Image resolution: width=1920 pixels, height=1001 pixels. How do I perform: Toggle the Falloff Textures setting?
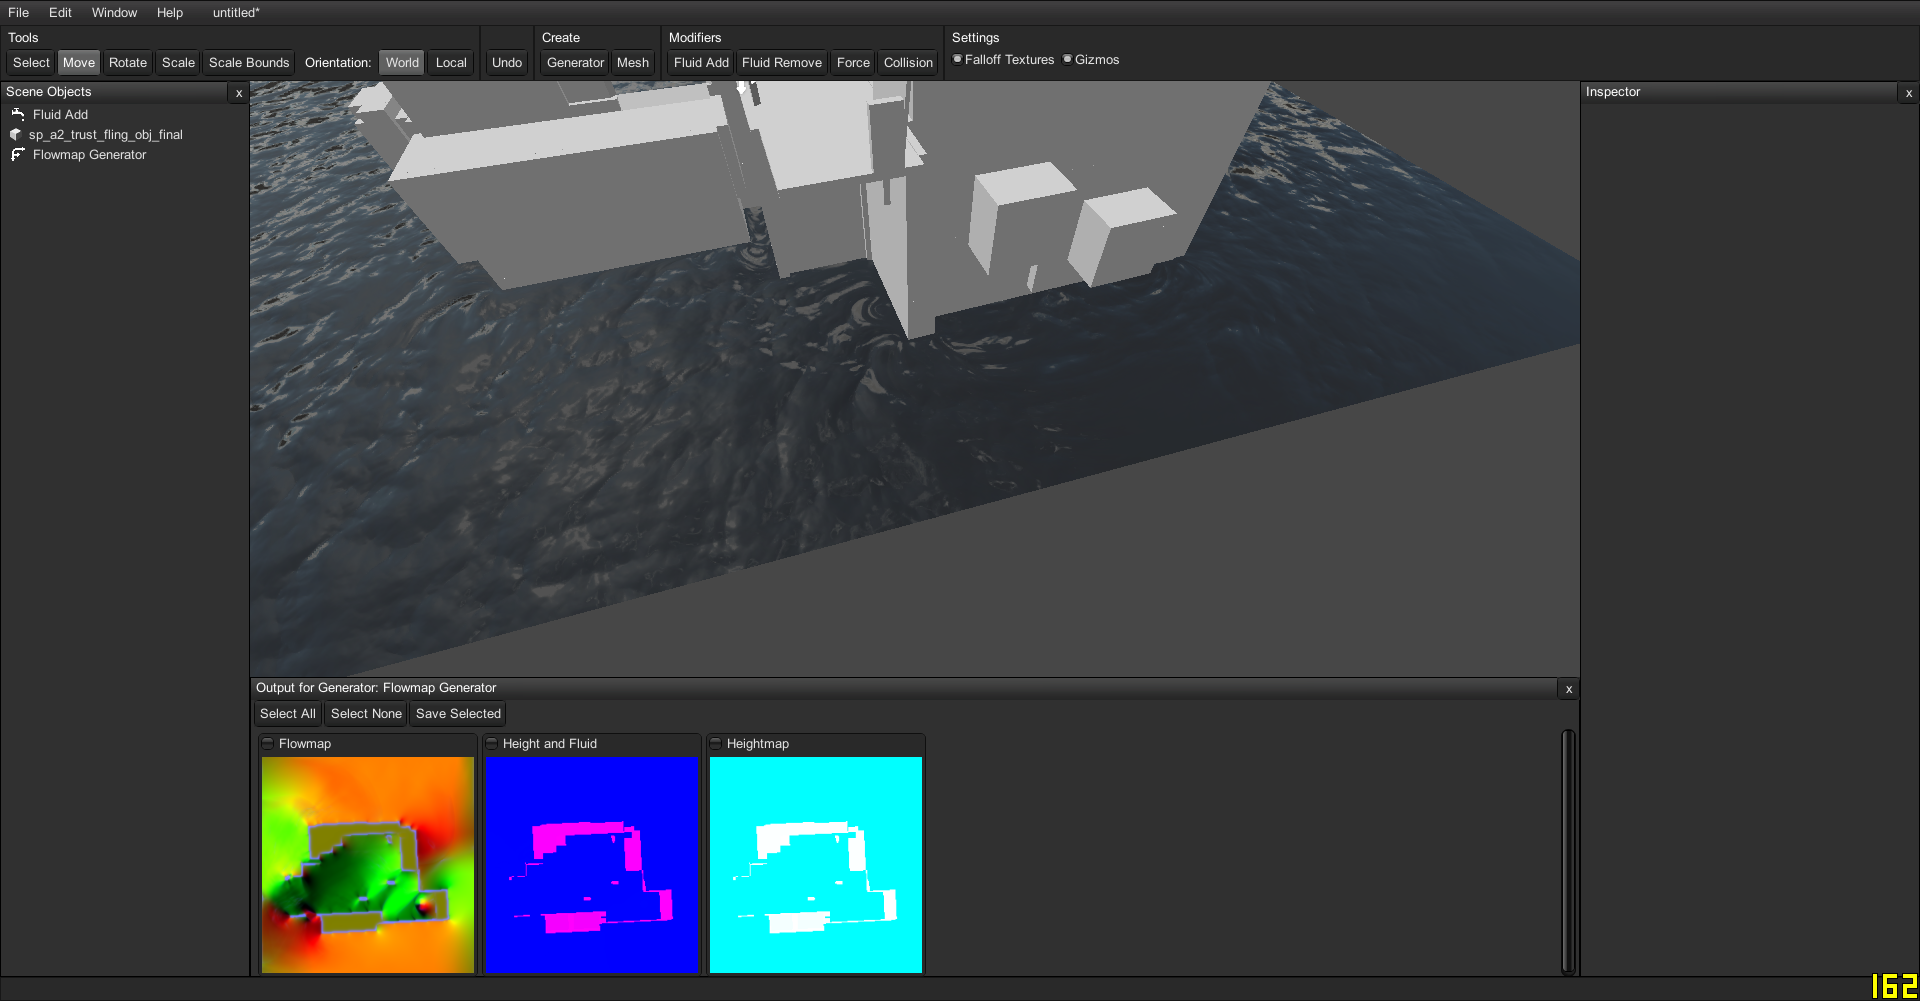pos(957,59)
